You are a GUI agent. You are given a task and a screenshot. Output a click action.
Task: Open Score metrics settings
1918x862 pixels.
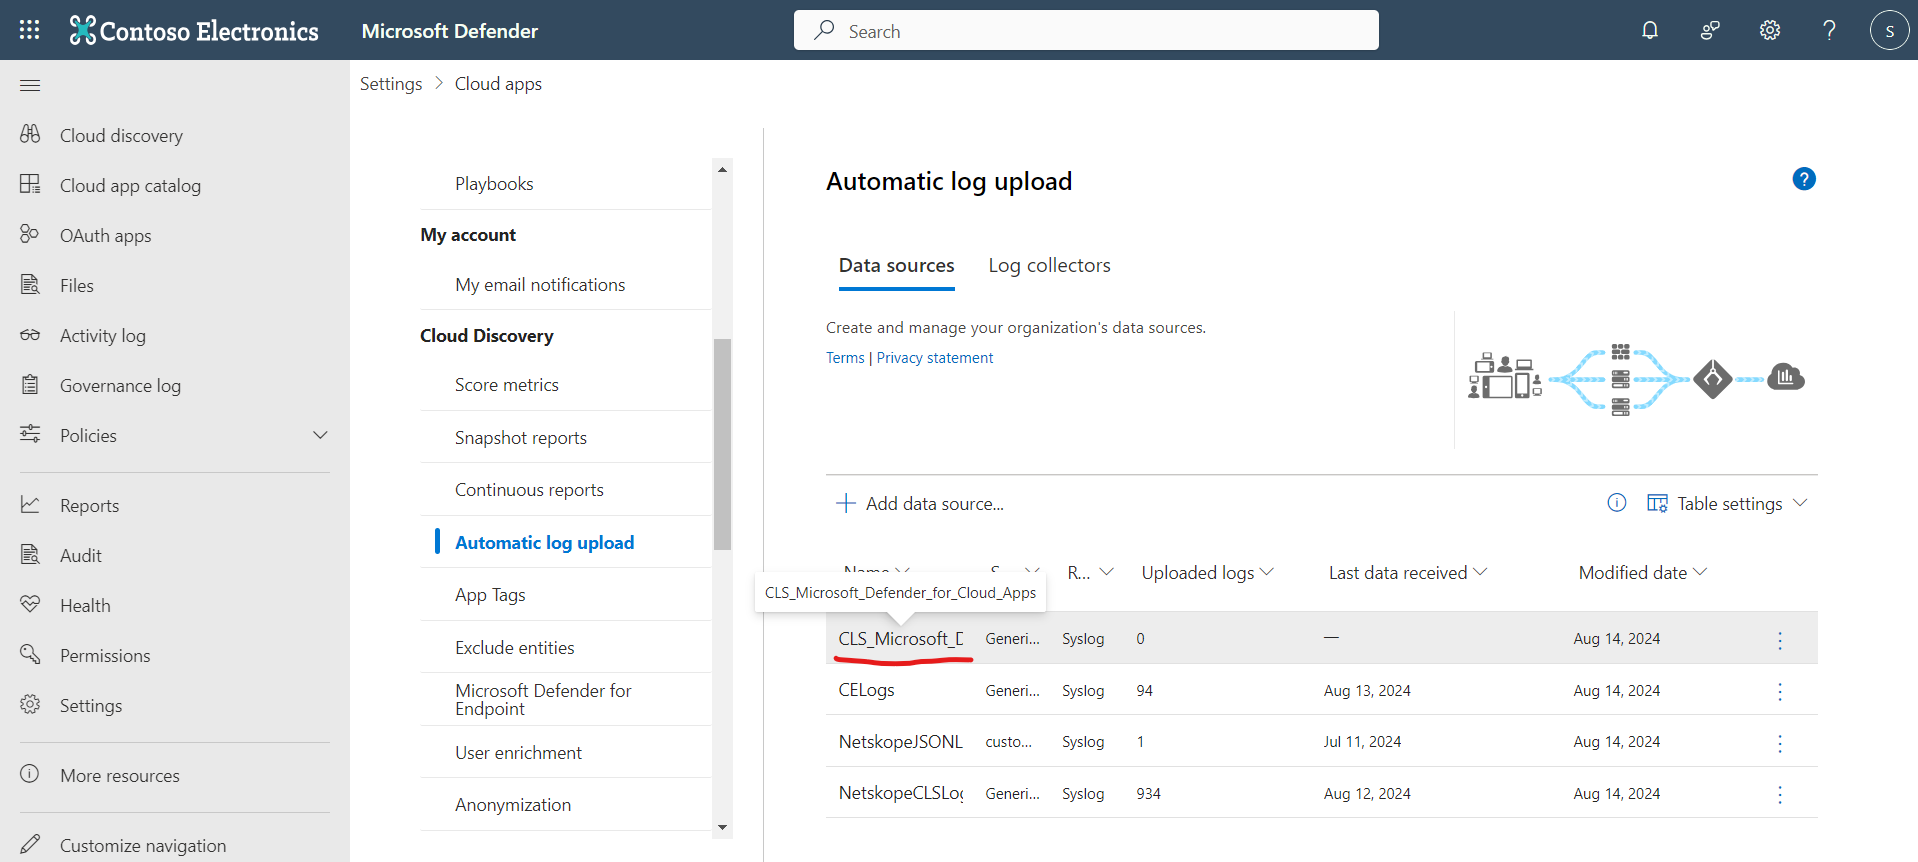(x=507, y=385)
